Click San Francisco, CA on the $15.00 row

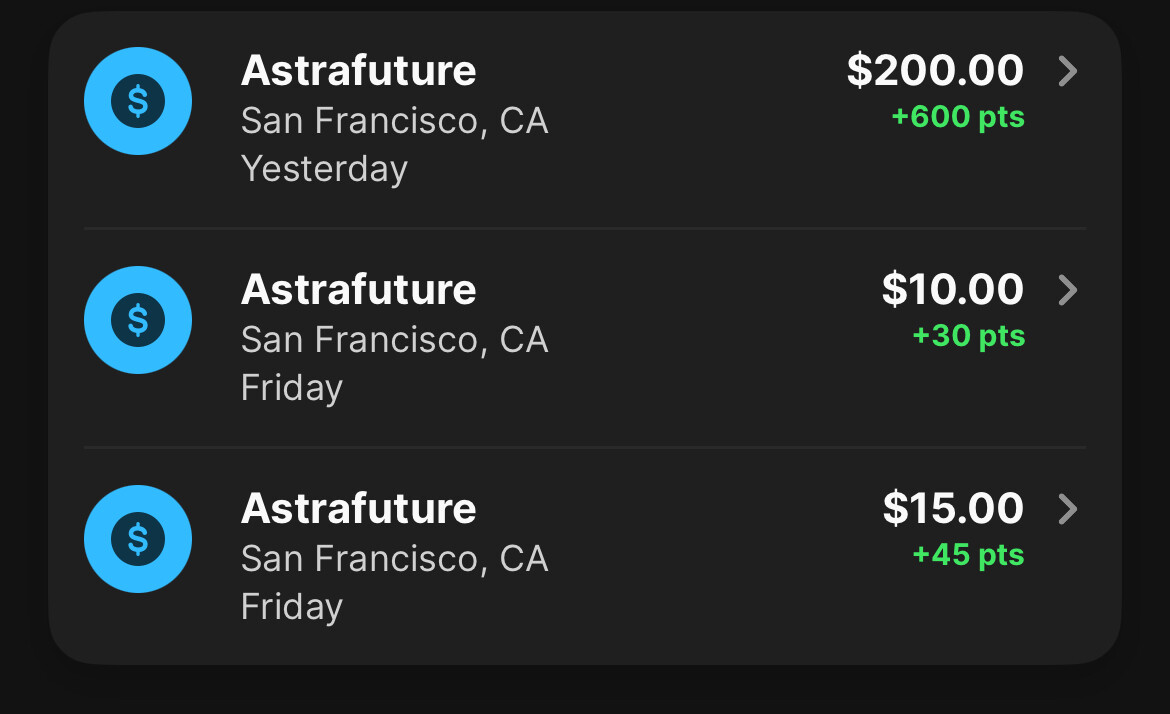click(x=394, y=558)
